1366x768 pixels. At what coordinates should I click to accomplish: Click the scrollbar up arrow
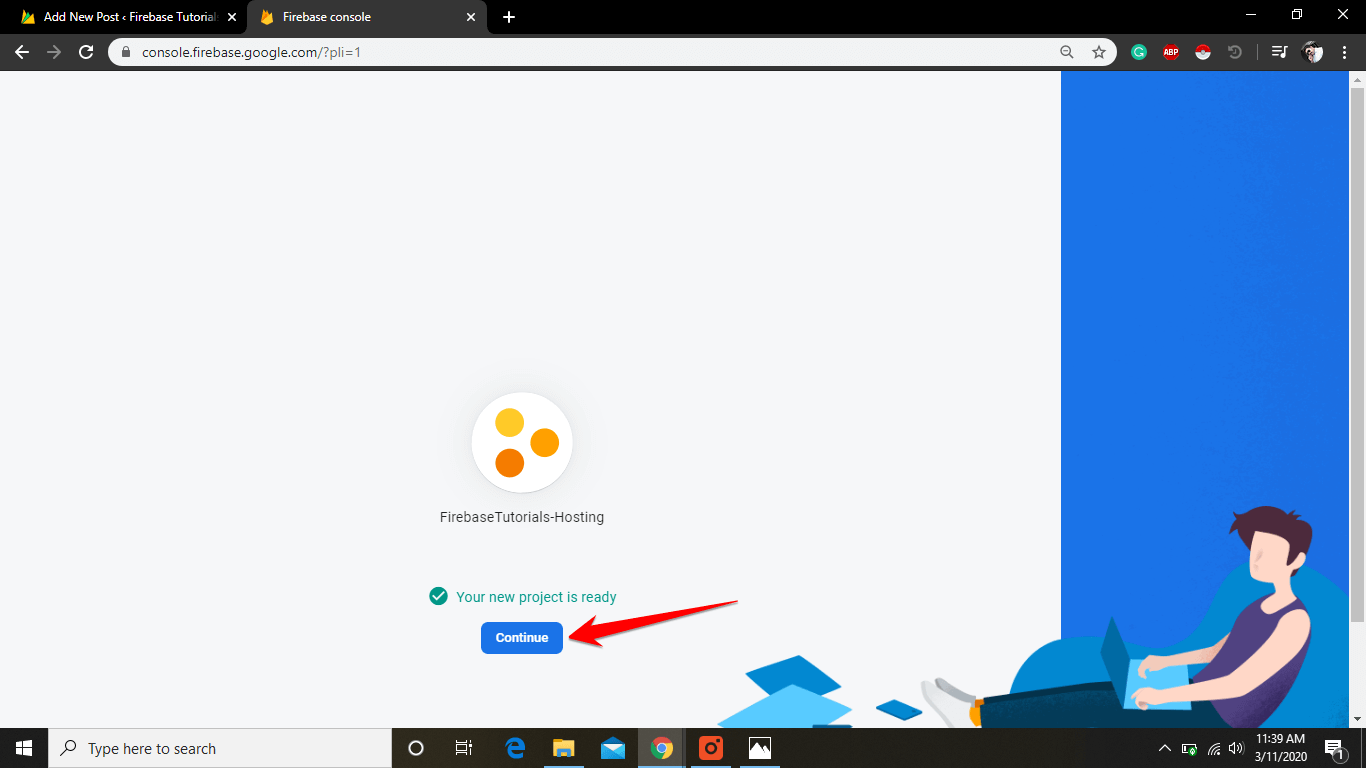[1357, 79]
